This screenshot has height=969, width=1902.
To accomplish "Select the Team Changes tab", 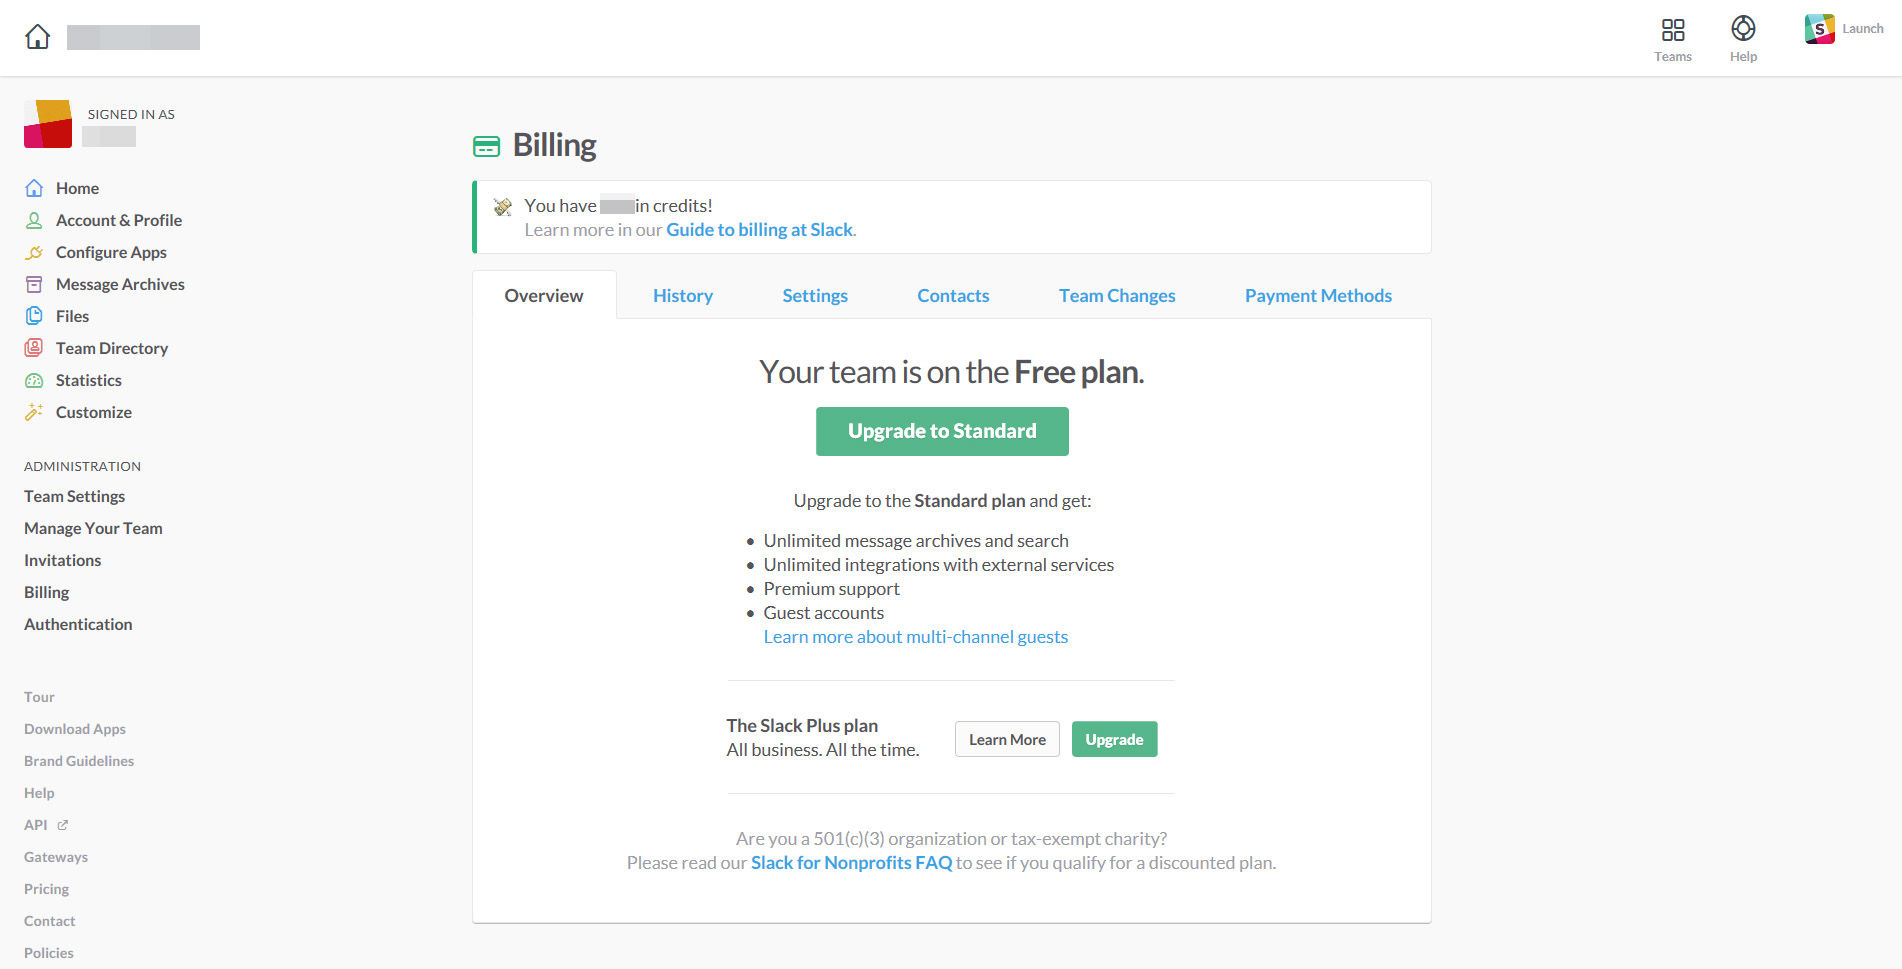I will click(1117, 296).
